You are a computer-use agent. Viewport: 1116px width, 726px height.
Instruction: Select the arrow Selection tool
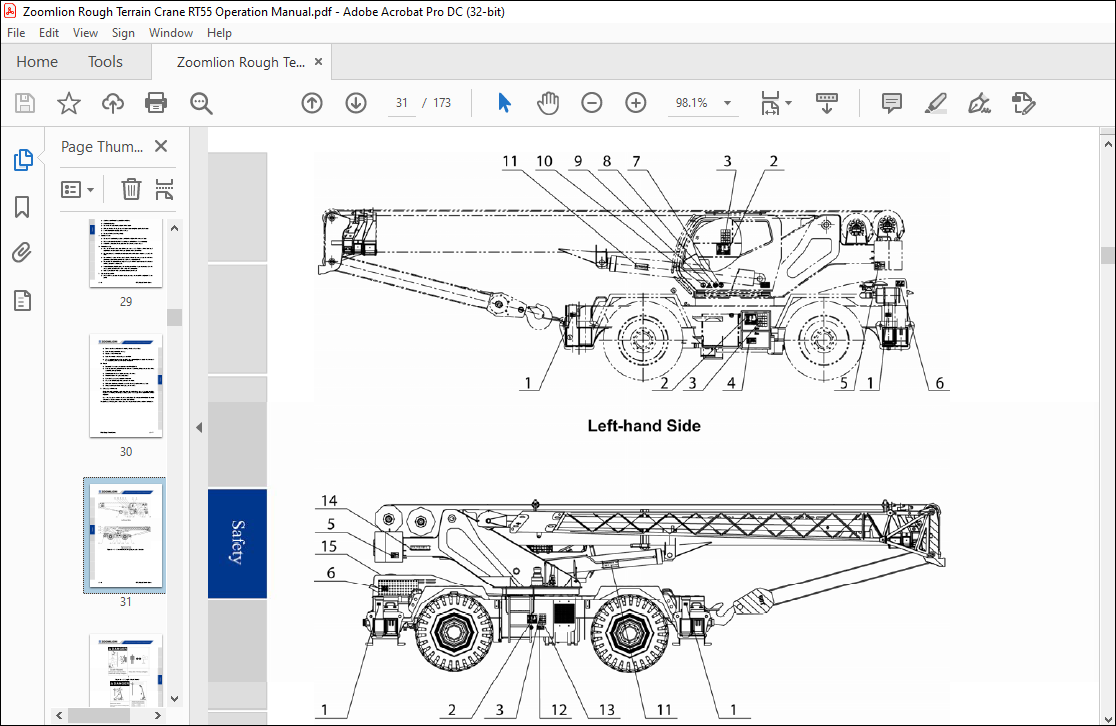pos(505,103)
